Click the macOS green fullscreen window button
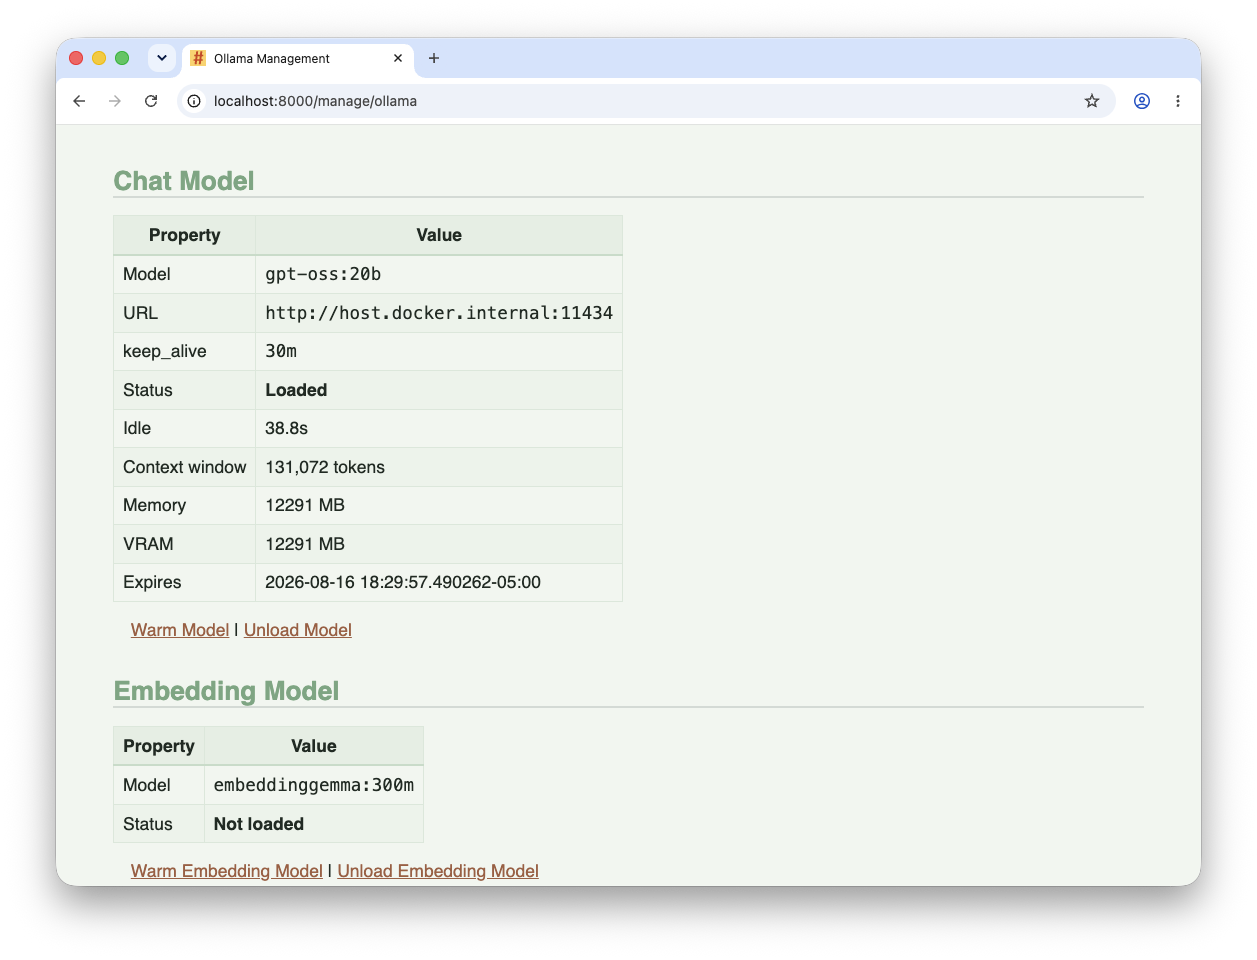 pyautogui.click(x=122, y=58)
